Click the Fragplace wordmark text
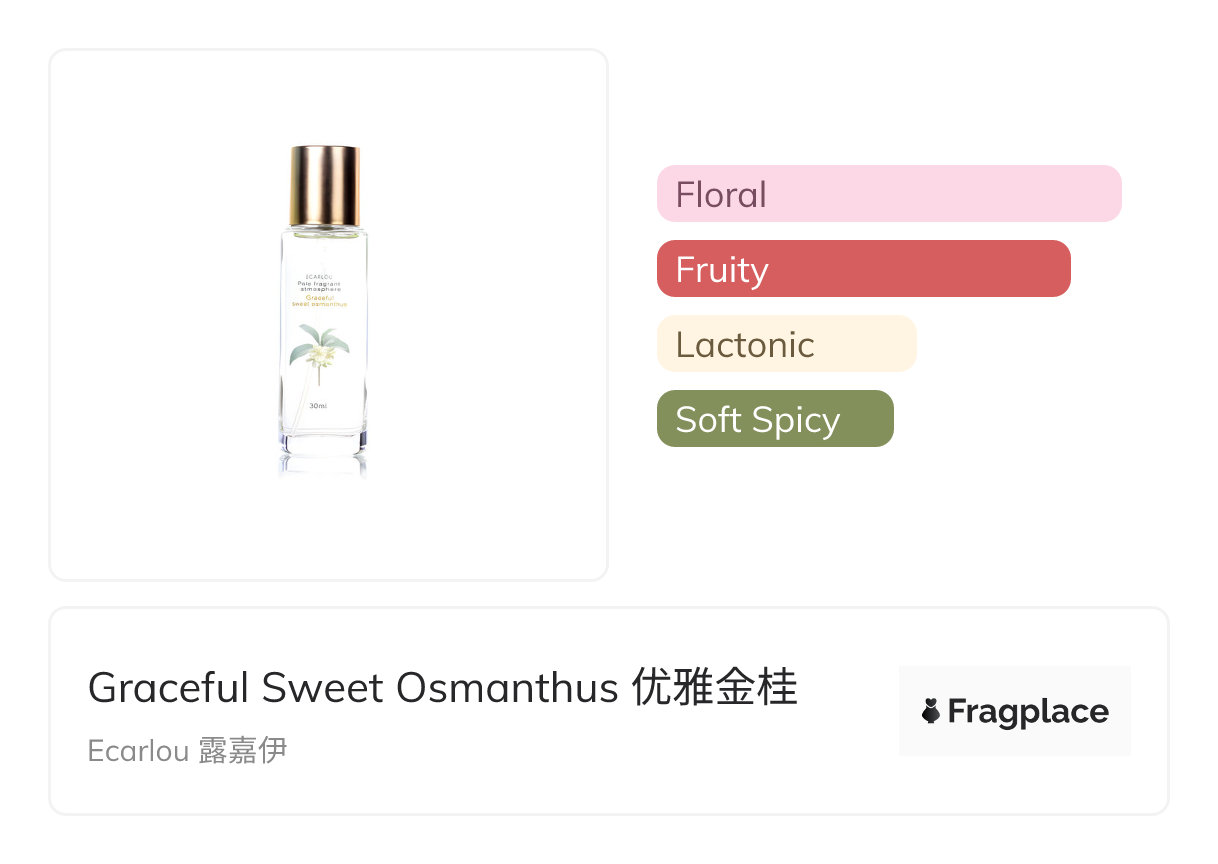The width and height of the screenshot is (1218, 864). point(1027,711)
